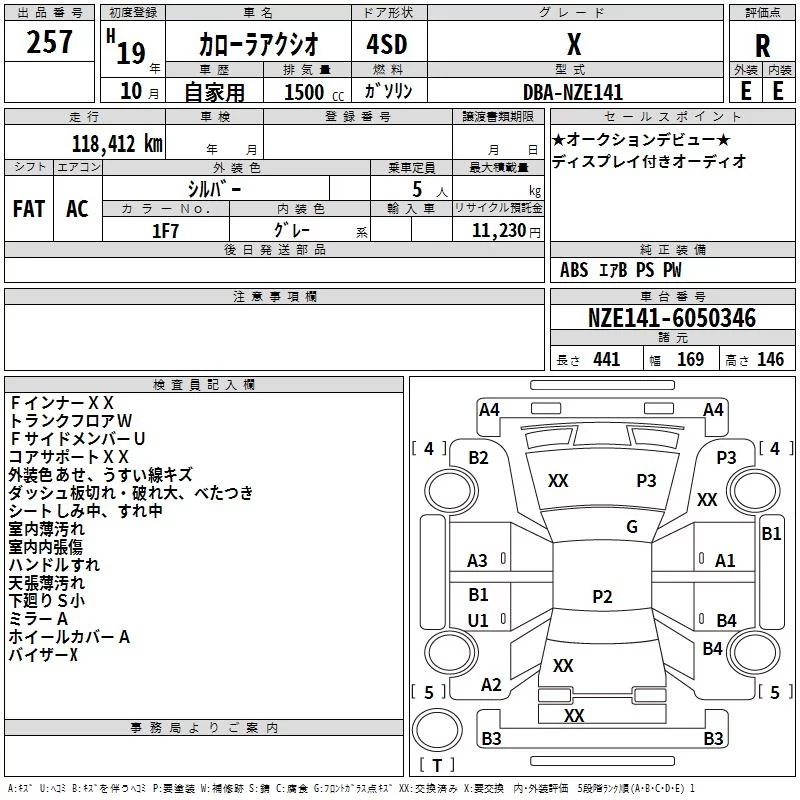The width and height of the screenshot is (800, 800).
Task: Click inspector note 天張薄汚れ
Action: coord(46,583)
